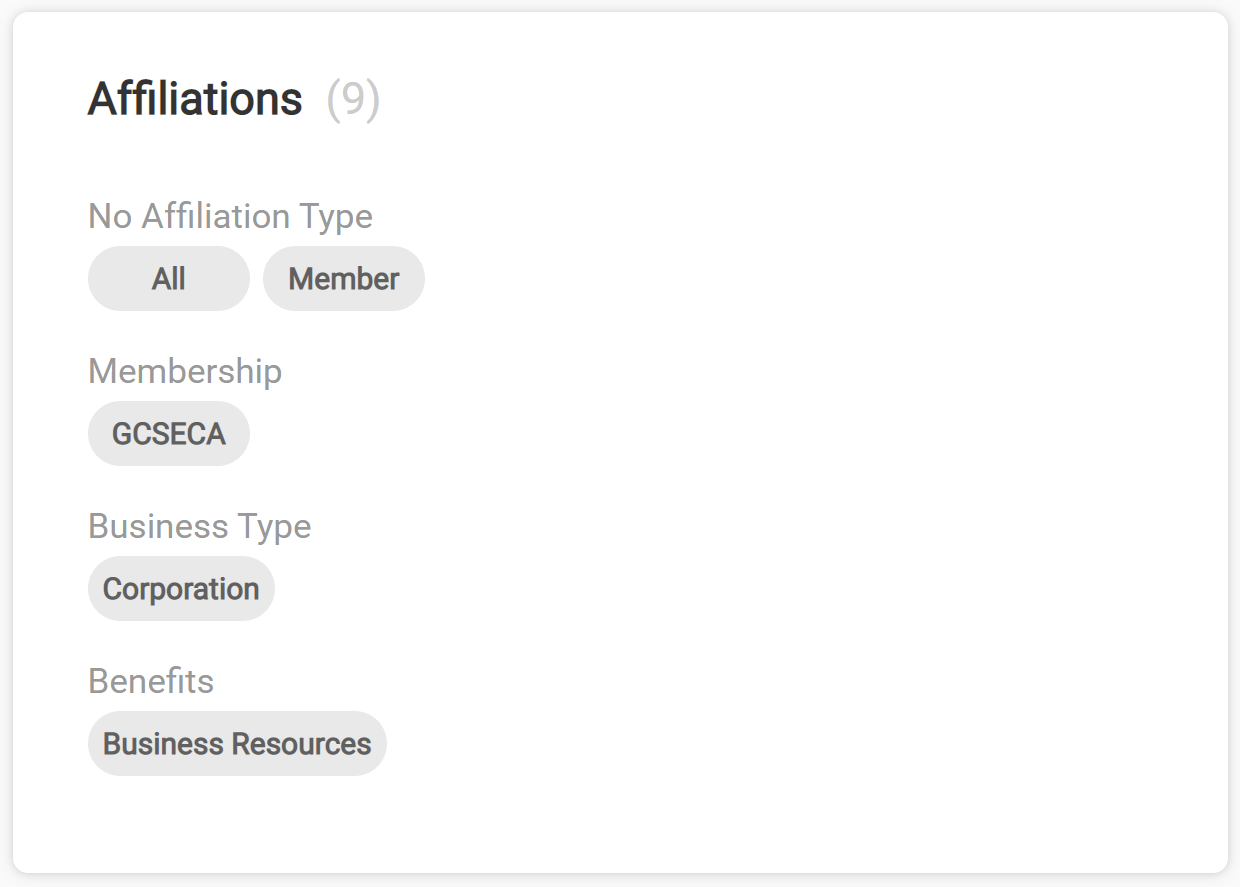Viewport: 1240px width, 887px height.
Task: Enable the GCSECA membership filter
Action: click(168, 433)
